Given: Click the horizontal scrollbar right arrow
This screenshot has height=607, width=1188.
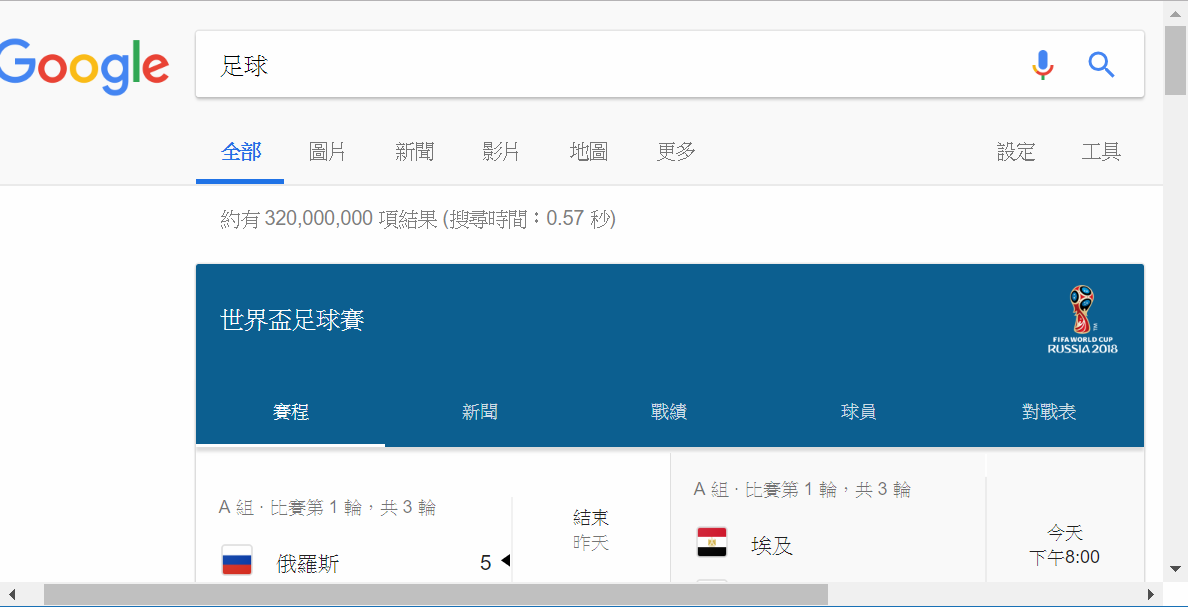Looking at the screenshot, I should (x=1151, y=593).
